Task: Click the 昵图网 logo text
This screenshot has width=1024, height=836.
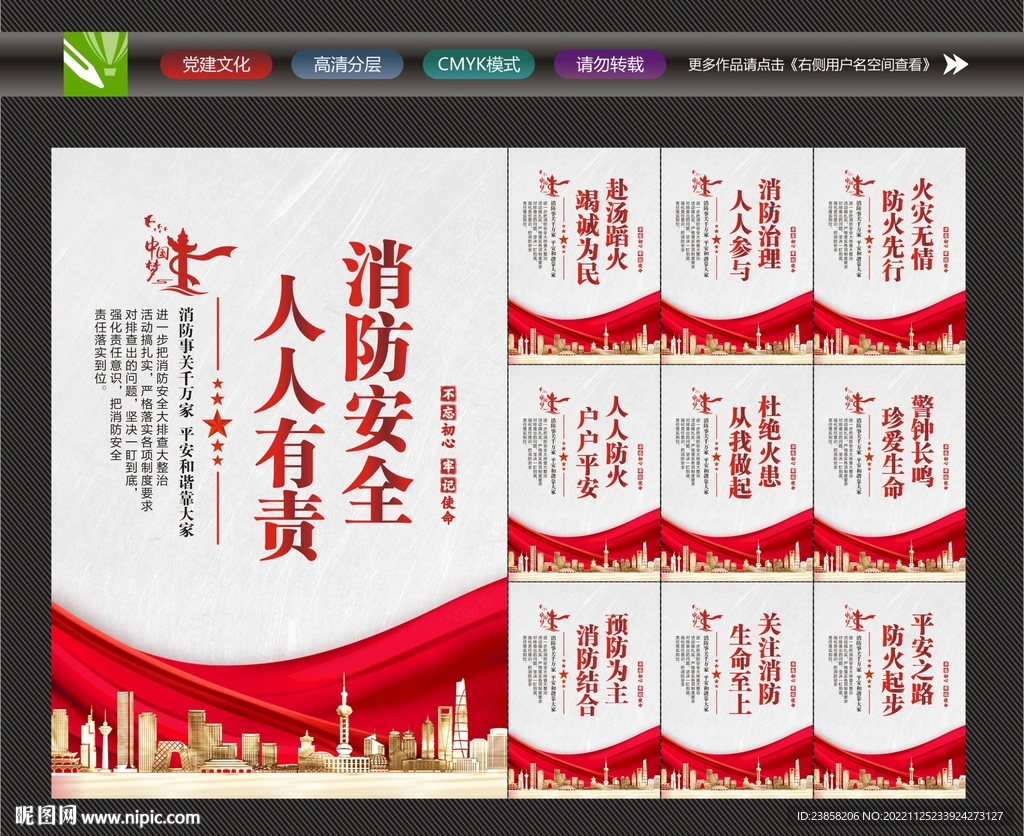Action: [x=45, y=816]
